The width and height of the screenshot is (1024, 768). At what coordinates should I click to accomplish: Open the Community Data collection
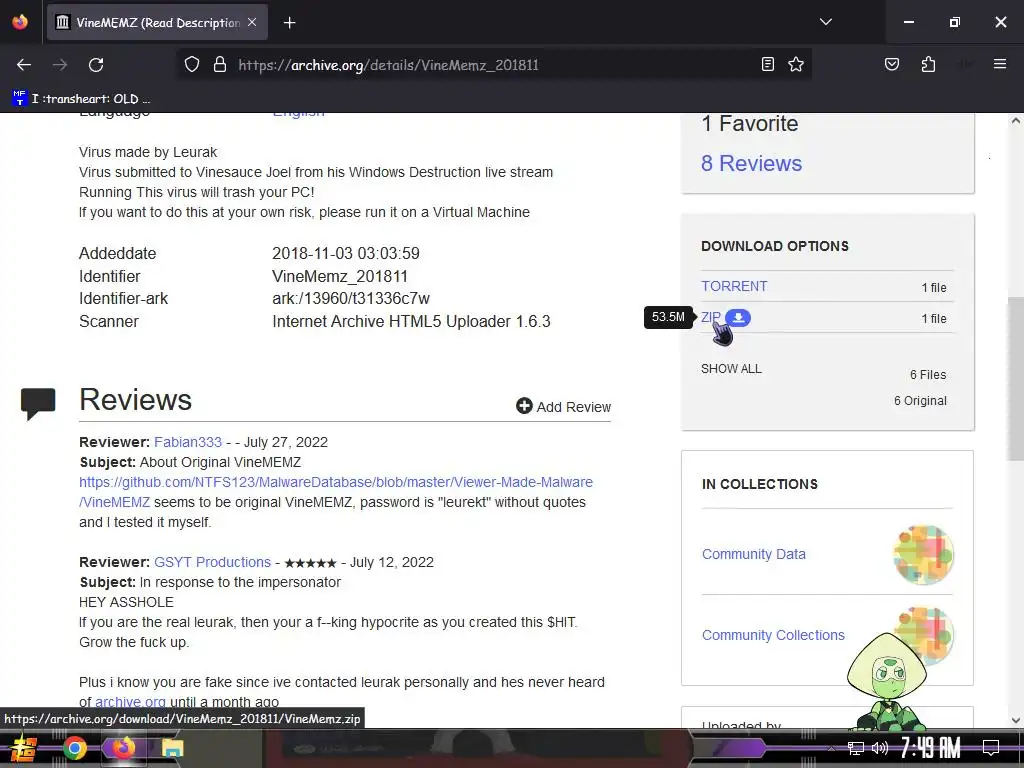[x=754, y=554]
